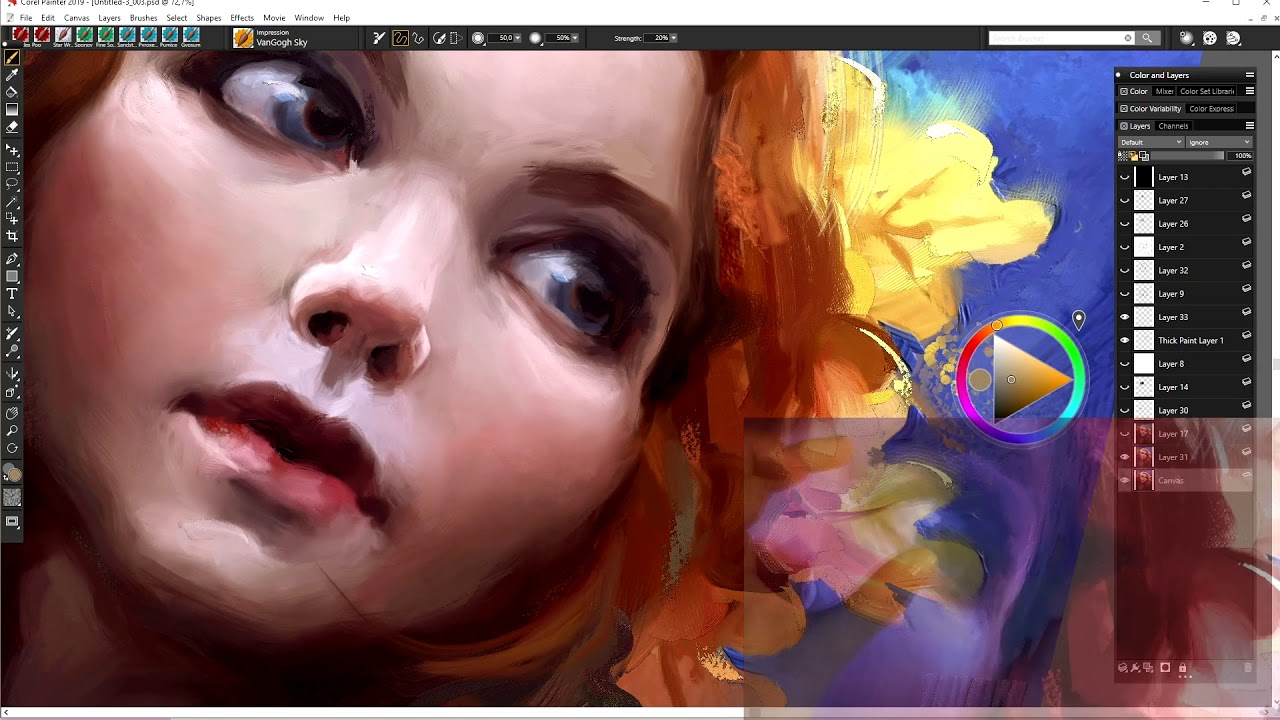The image size is (1280, 720).
Task: Select the Rectangular Selection tool
Action: coord(12,167)
